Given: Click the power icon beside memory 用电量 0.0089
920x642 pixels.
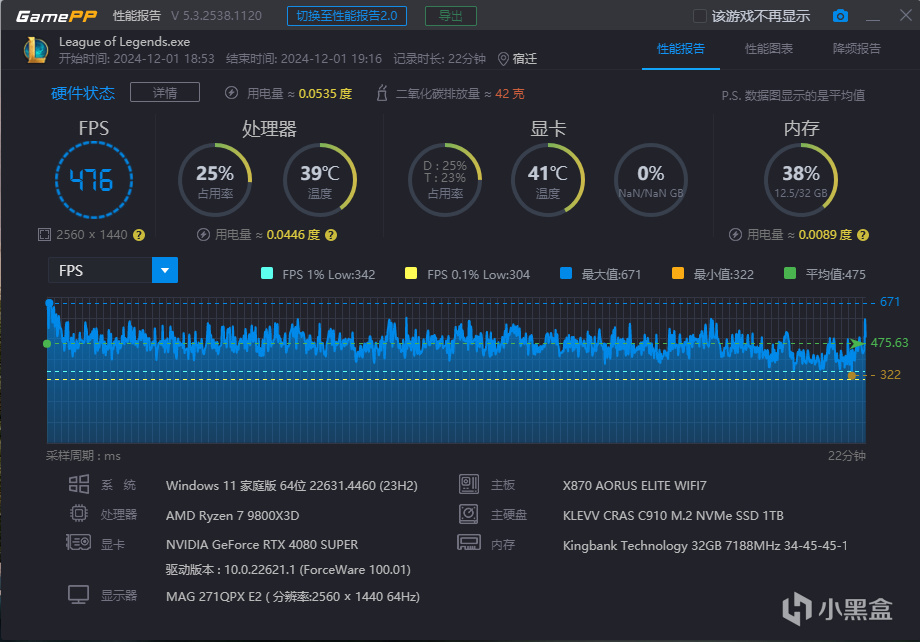Looking at the screenshot, I should click(735, 235).
